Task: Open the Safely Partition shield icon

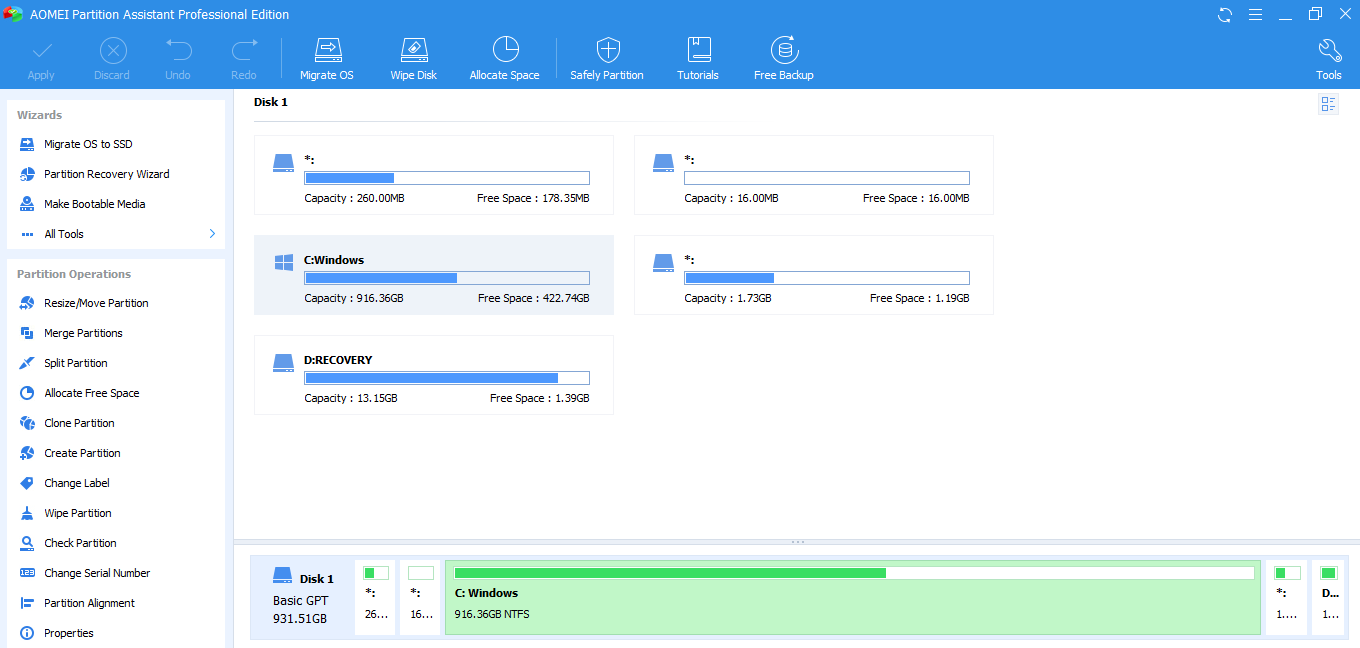Action: click(607, 52)
